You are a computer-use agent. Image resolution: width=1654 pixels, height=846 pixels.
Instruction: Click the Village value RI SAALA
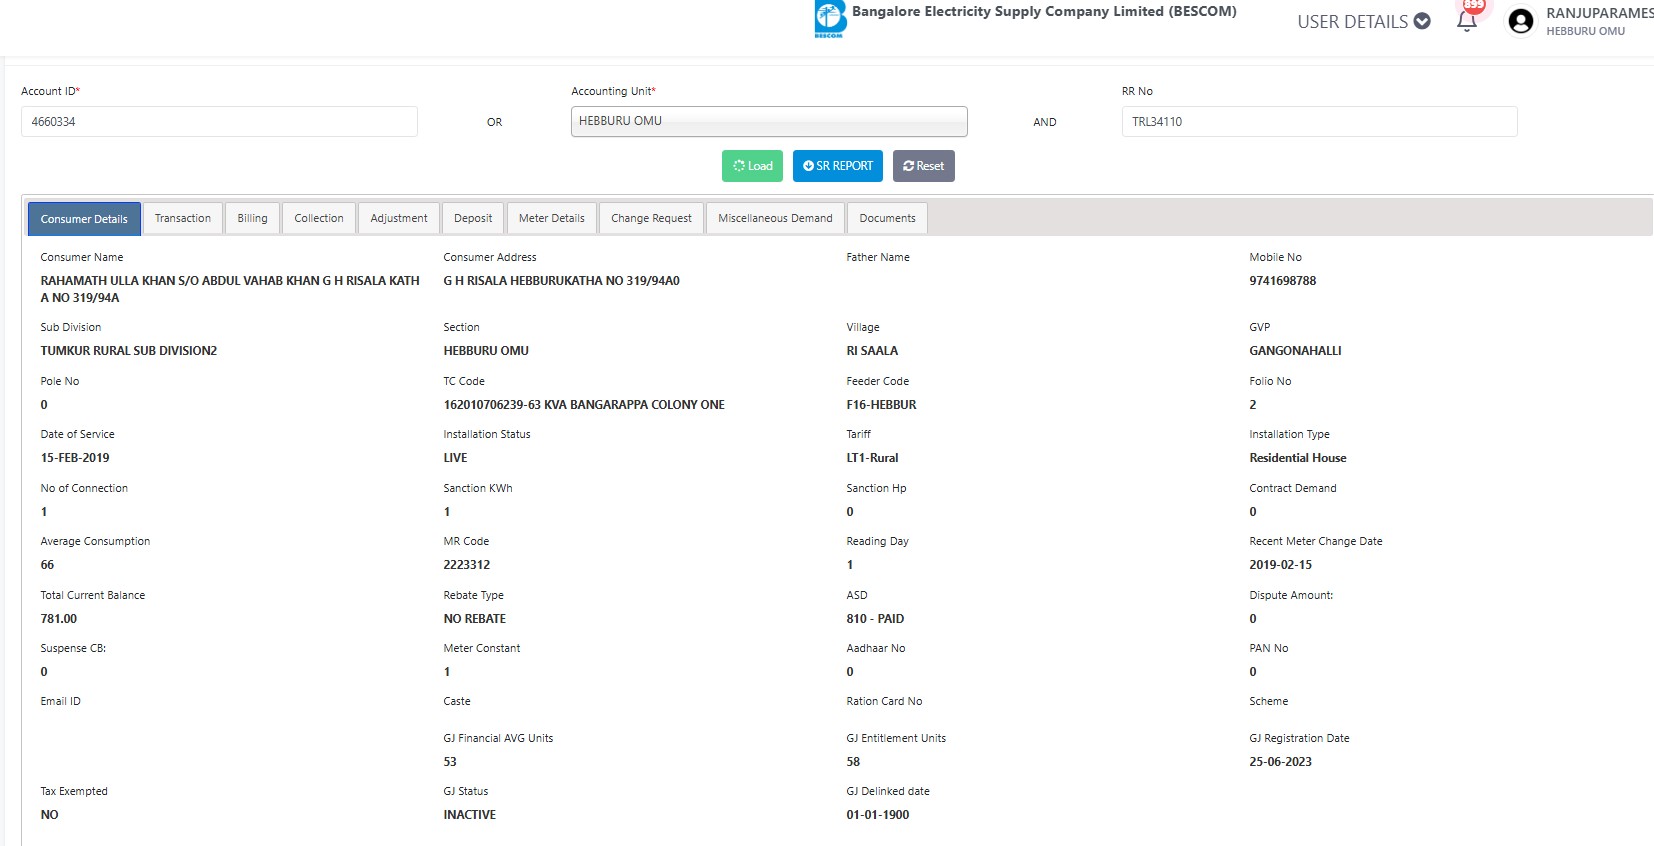[x=872, y=351]
